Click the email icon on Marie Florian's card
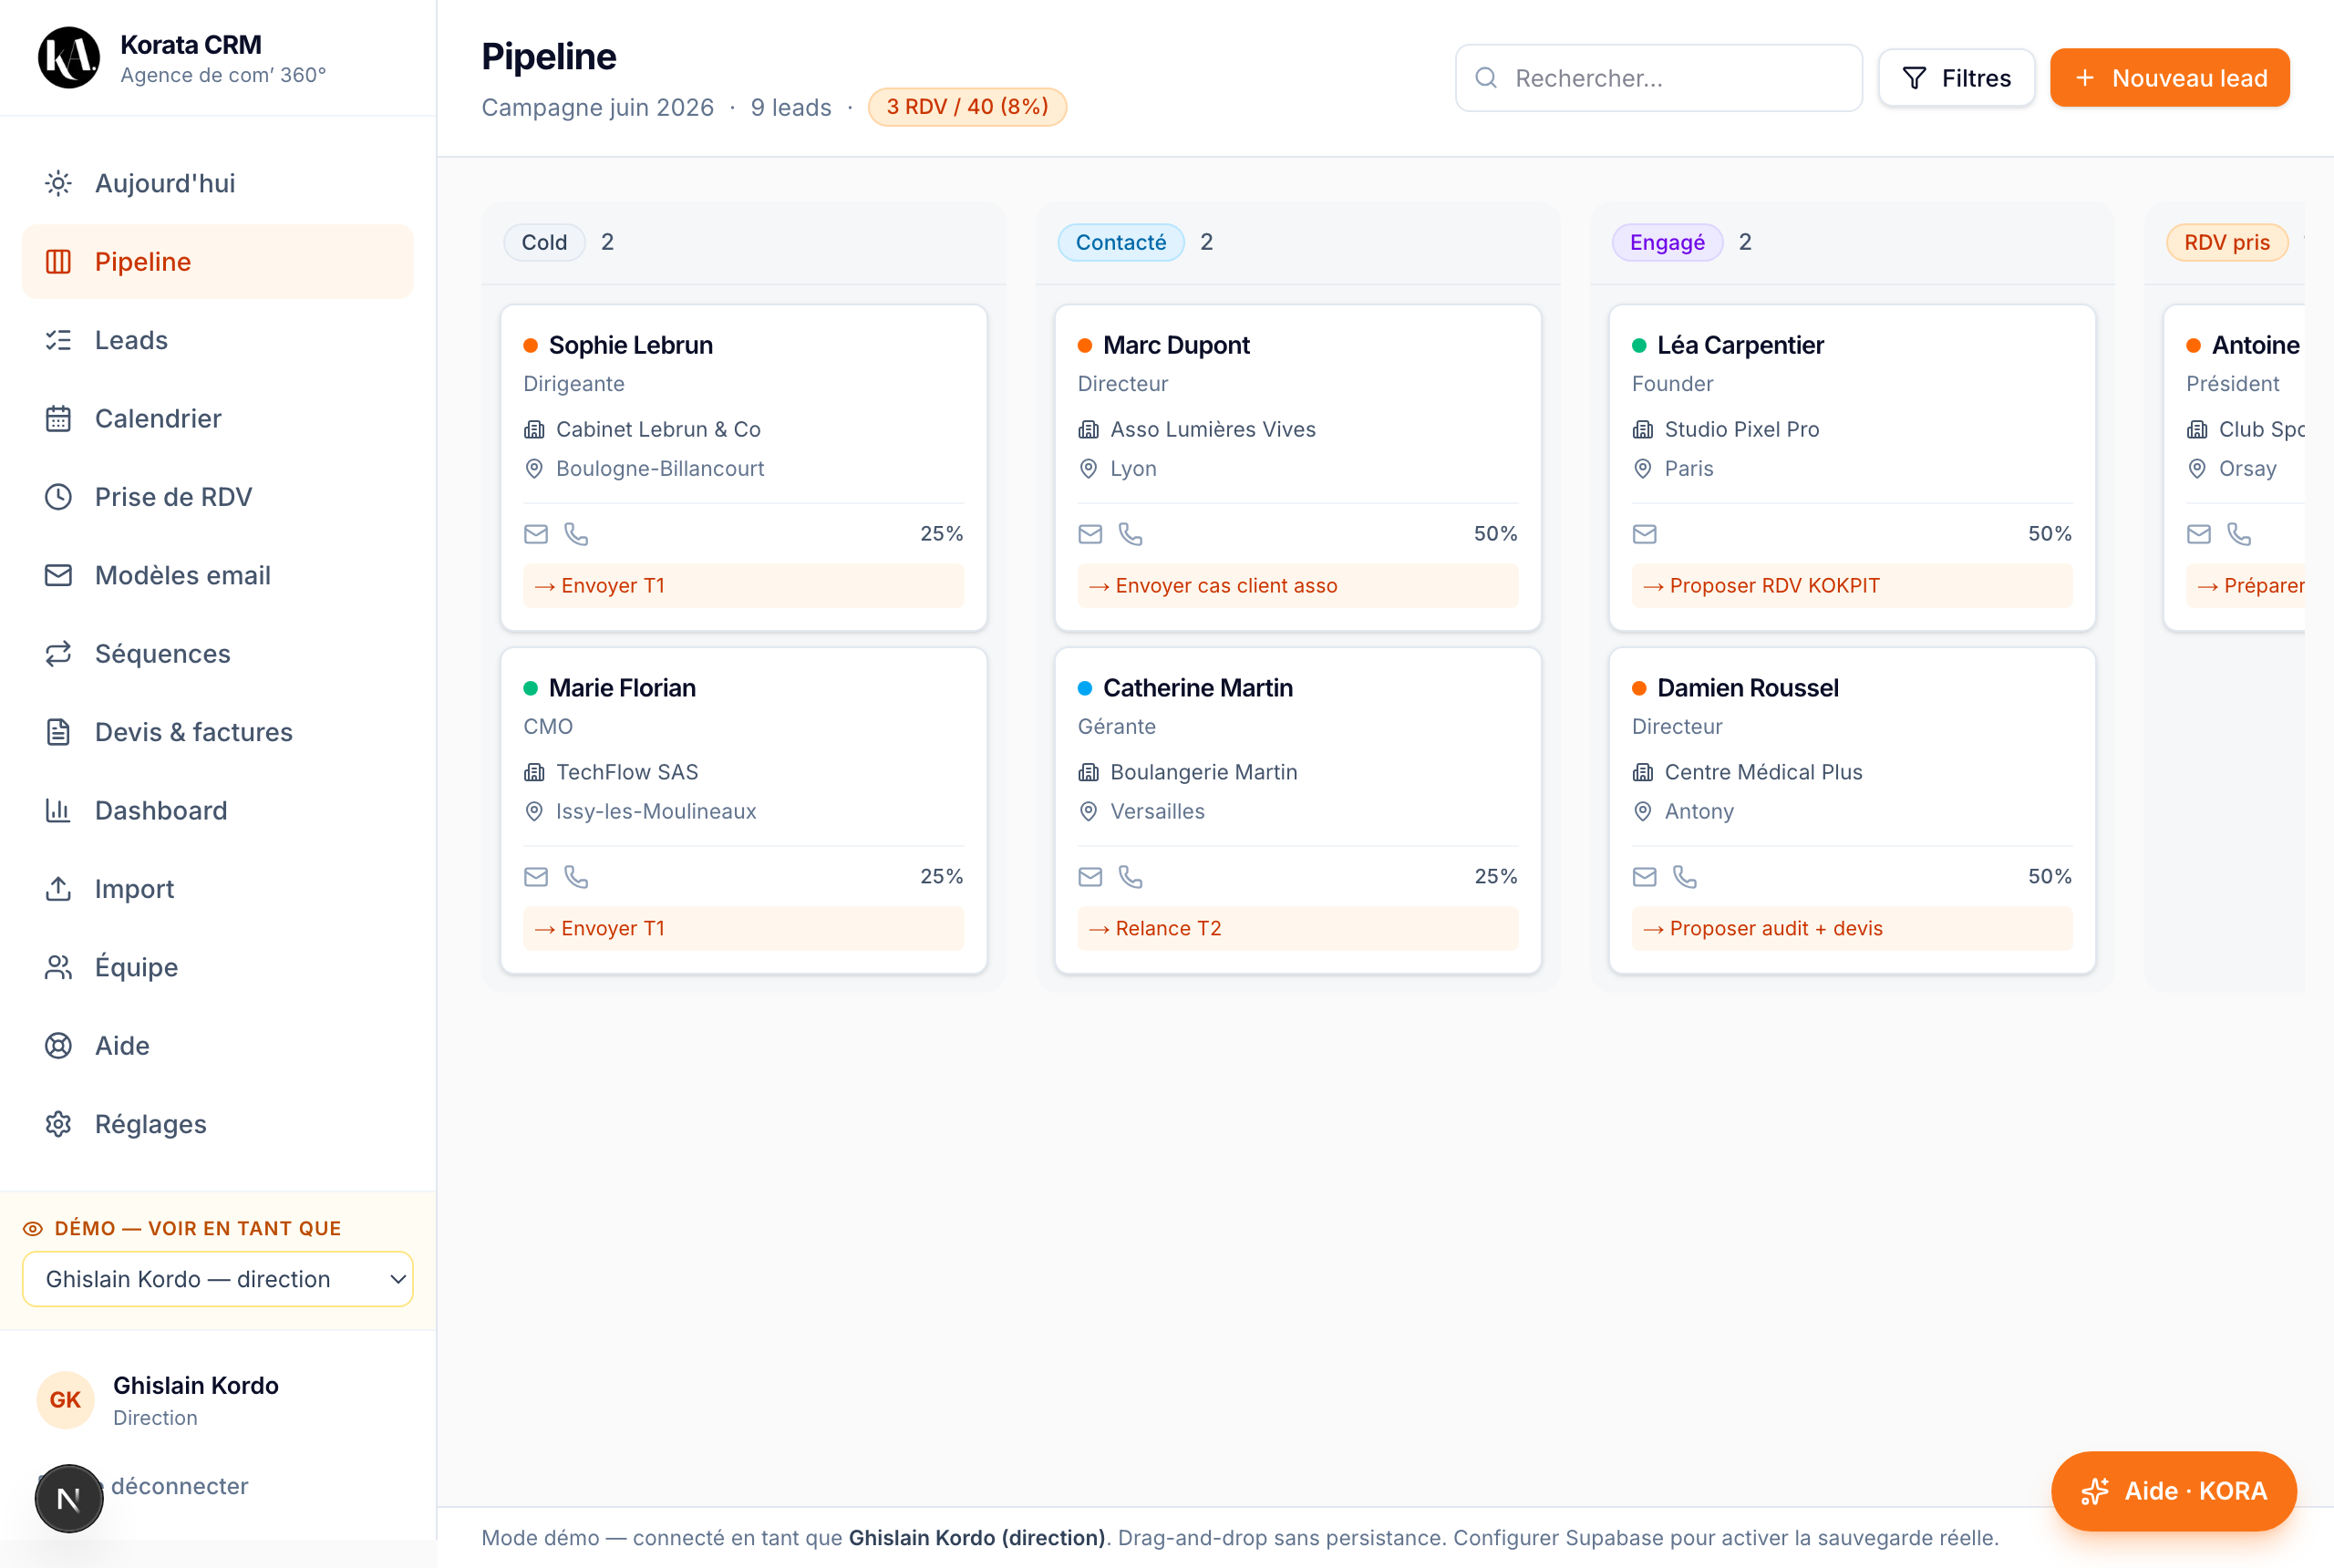Viewport: 2334px width, 1568px height. click(x=536, y=877)
